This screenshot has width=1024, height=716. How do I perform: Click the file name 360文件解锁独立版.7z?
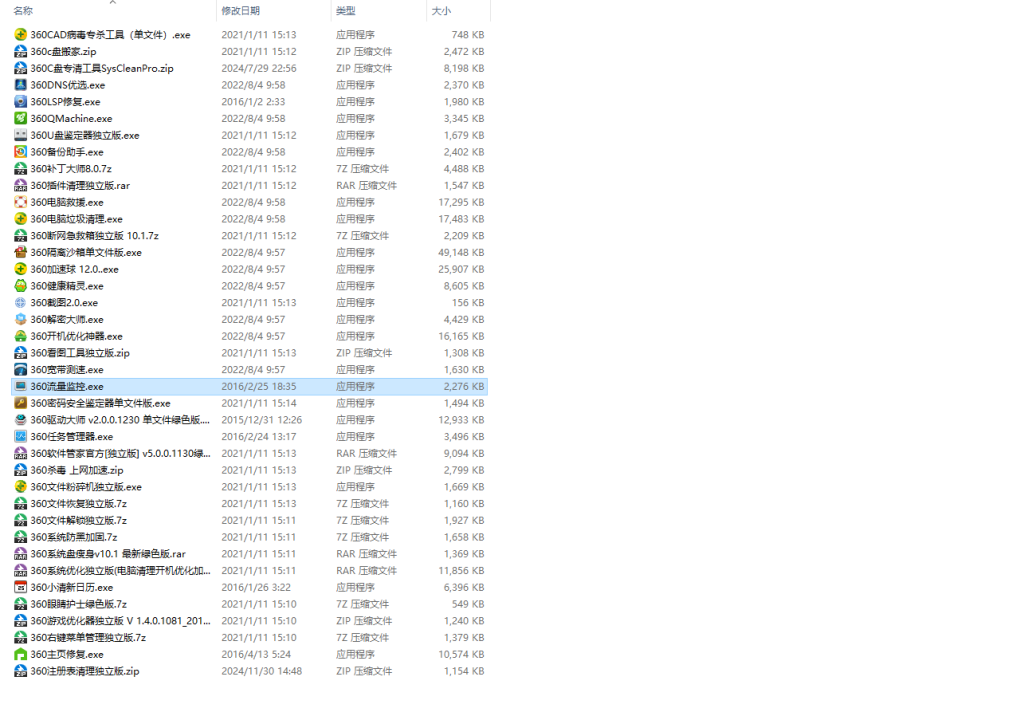[x=78, y=521]
